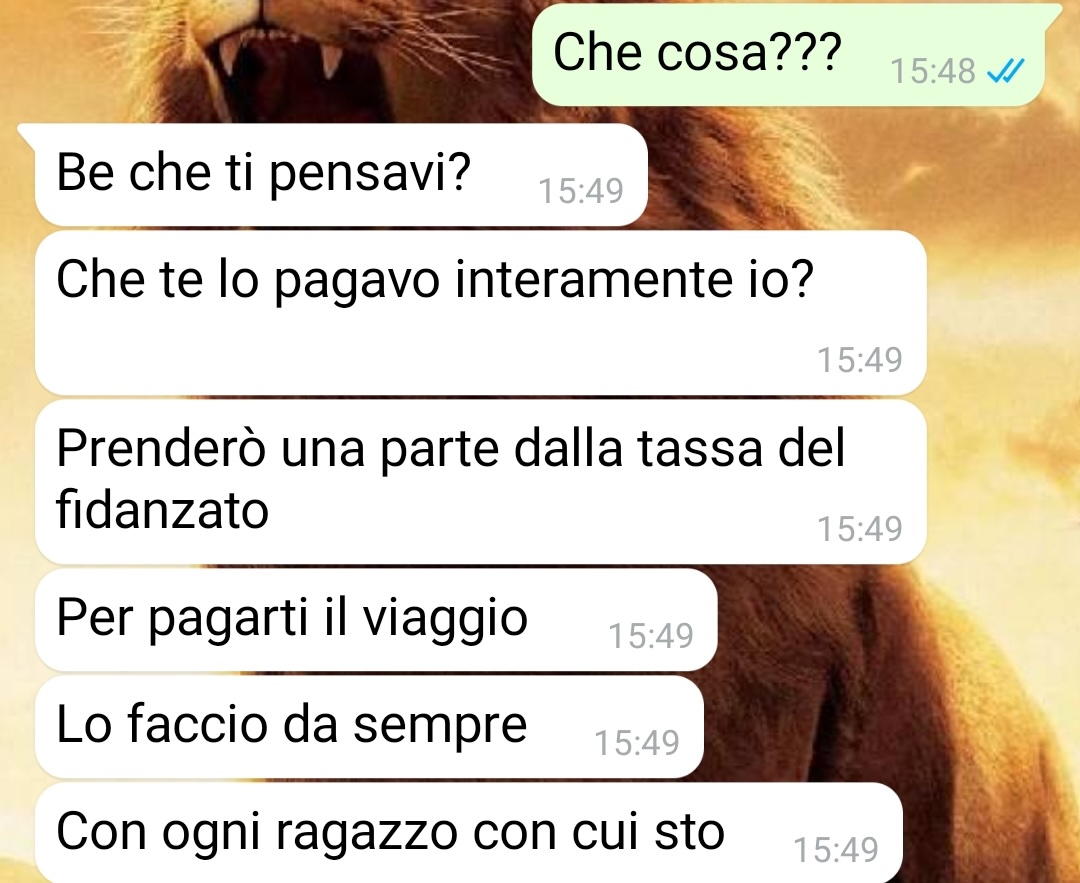This screenshot has height=883, width=1080.
Task: Tap the 15:48 timestamp on sent message
Action: [933, 71]
